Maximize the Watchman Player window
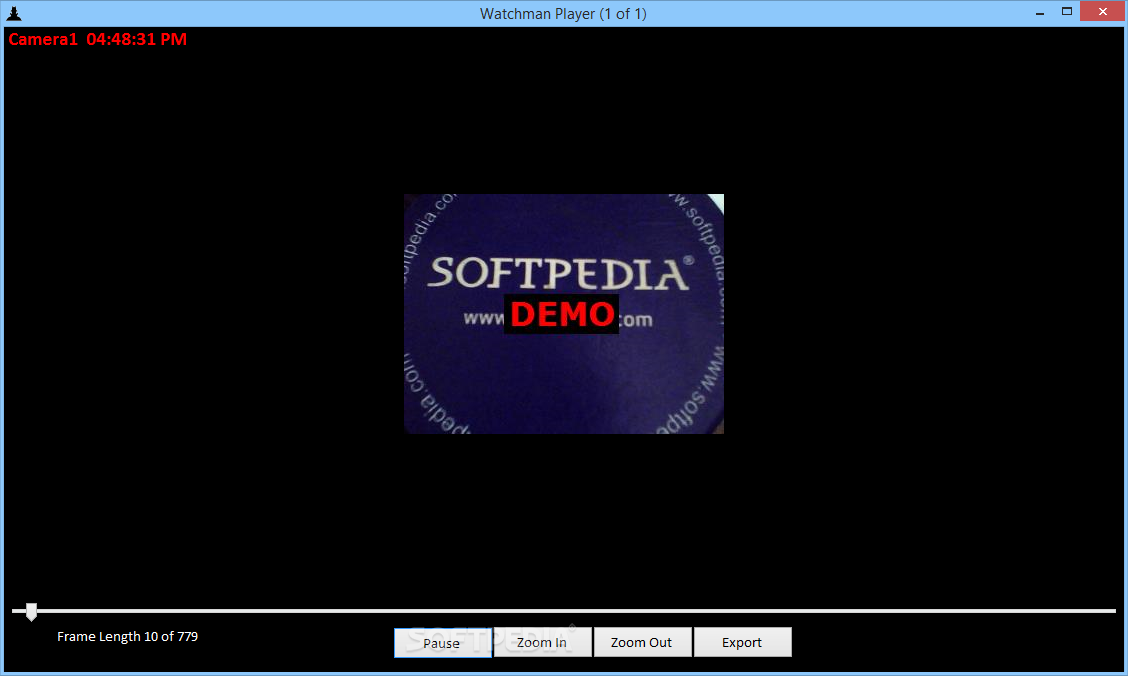1128x676 pixels. point(1067,12)
